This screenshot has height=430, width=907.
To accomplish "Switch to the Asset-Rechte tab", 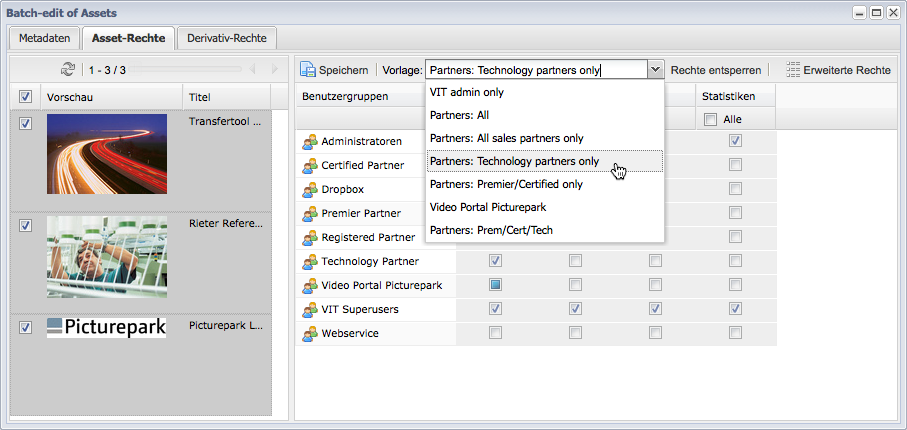I will click(x=128, y=38).
